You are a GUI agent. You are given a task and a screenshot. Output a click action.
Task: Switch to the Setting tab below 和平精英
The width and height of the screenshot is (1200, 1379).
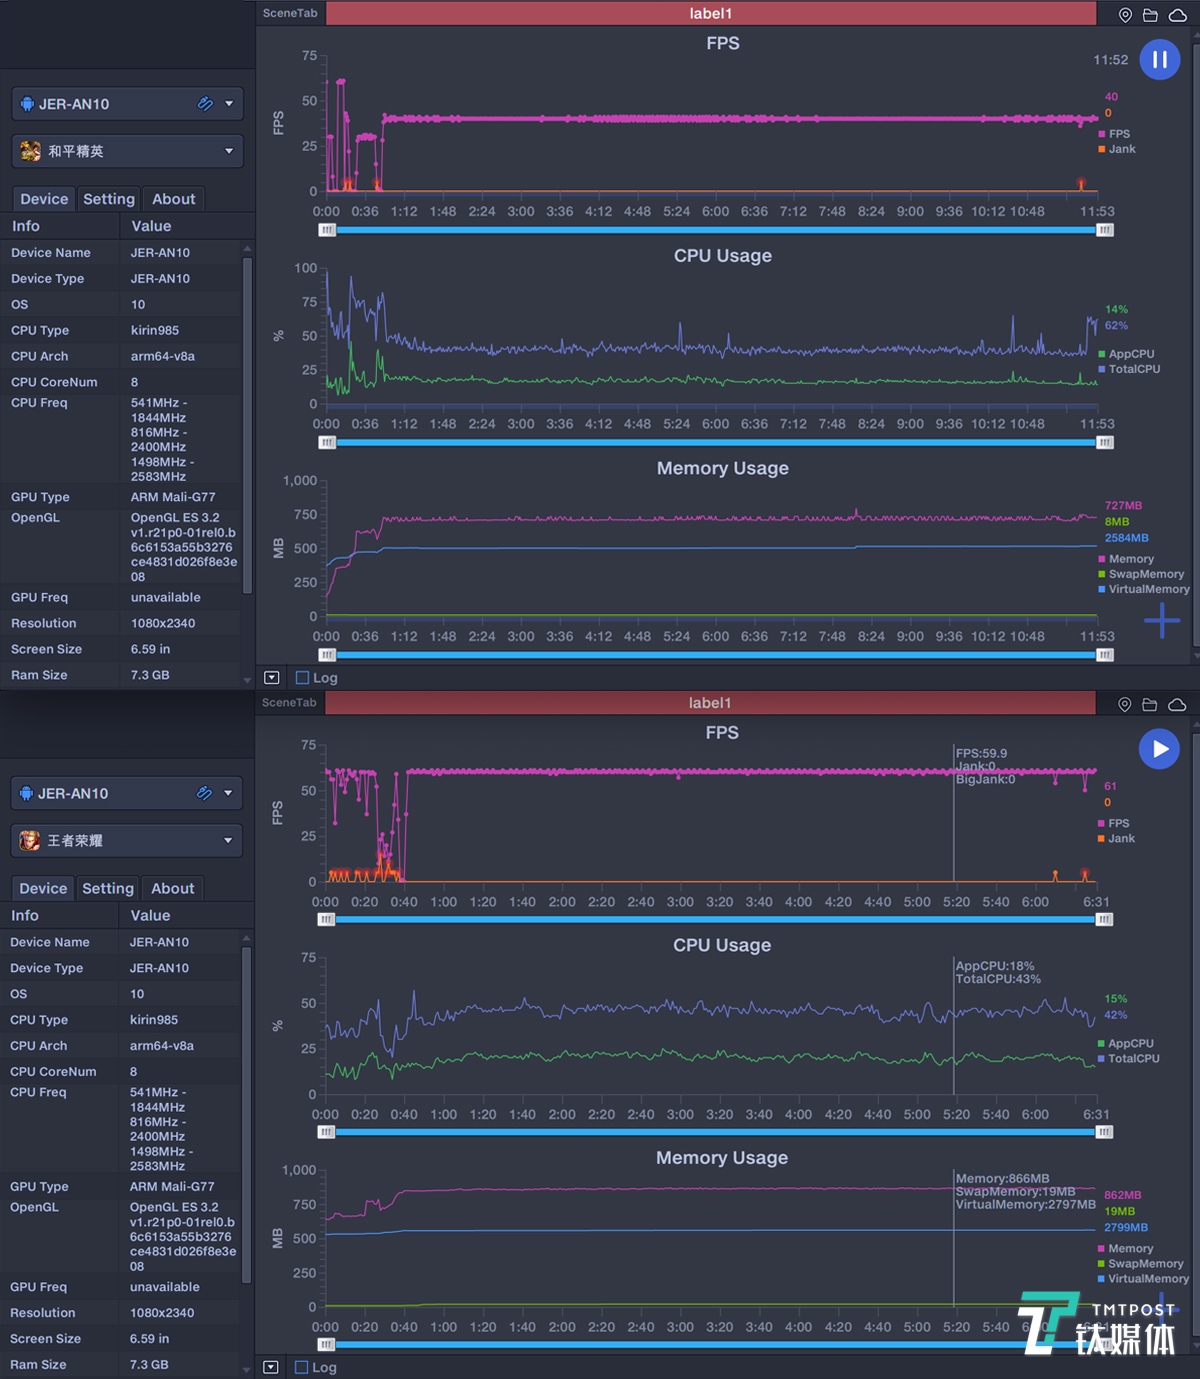(109, 199)
